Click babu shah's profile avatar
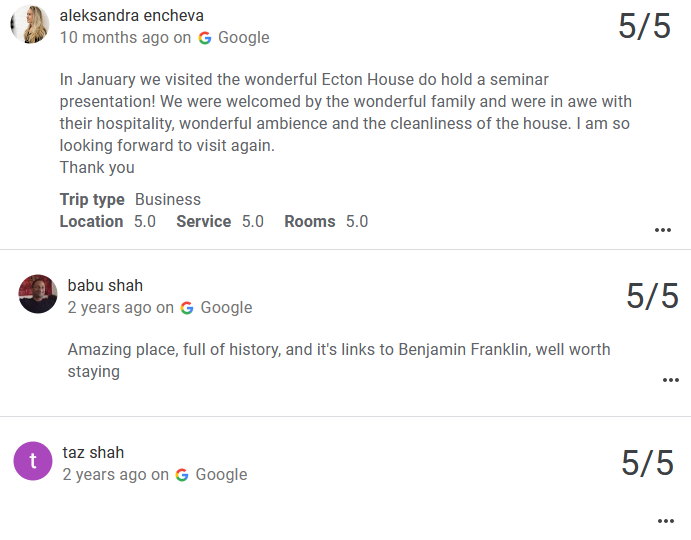This screenshot has width=691, height=540. click(x=38, y=294)
